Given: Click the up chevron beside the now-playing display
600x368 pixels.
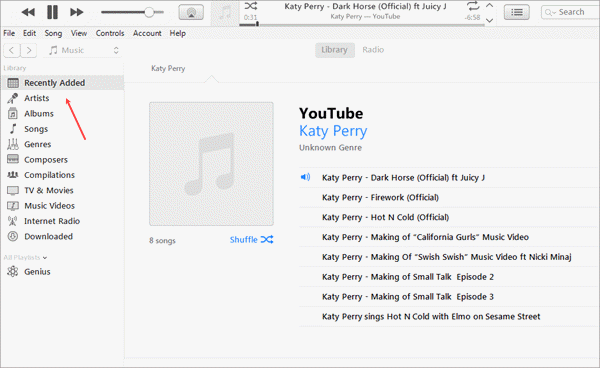Looking at the screenshot, I should coord(489,5).
